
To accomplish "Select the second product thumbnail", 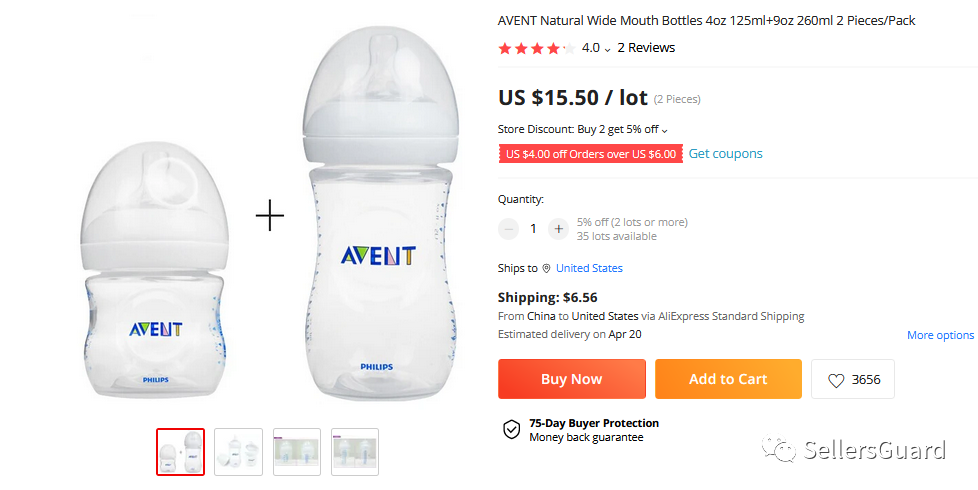I will click(239, 452).
